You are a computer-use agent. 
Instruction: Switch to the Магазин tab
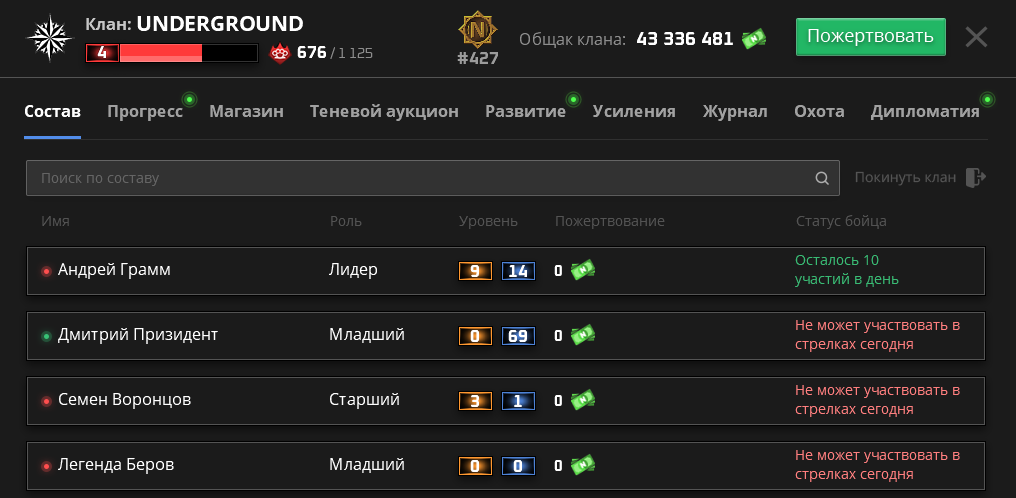(246, 111)
